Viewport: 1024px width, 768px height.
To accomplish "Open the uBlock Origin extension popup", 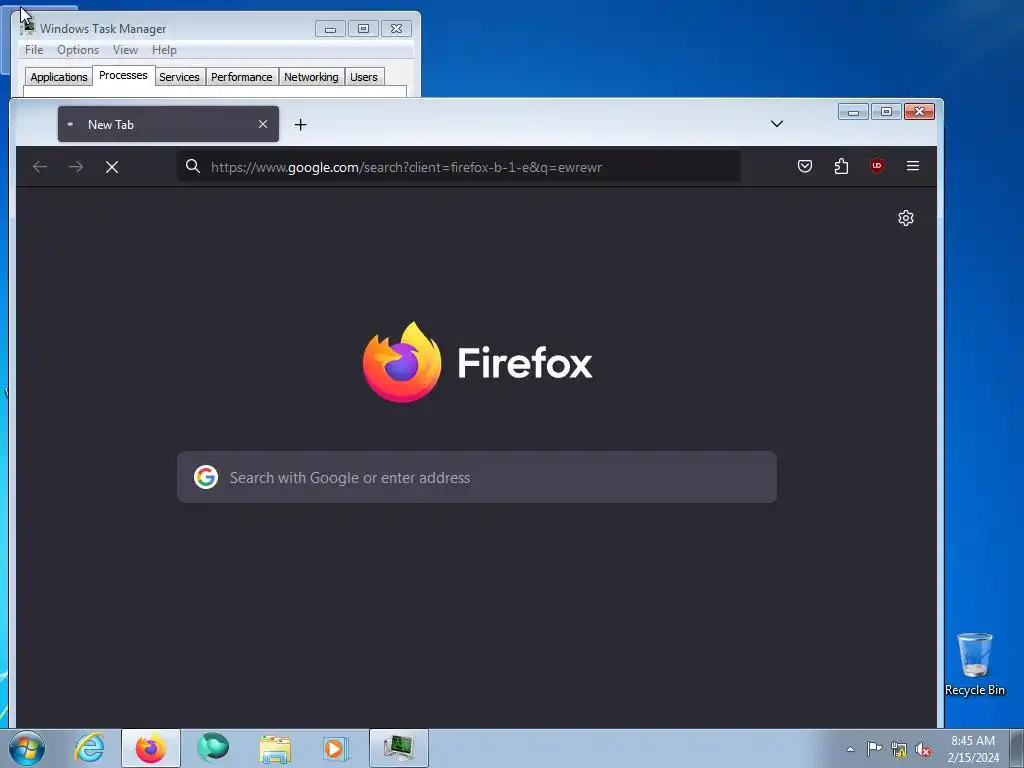I will pos(876,167).
